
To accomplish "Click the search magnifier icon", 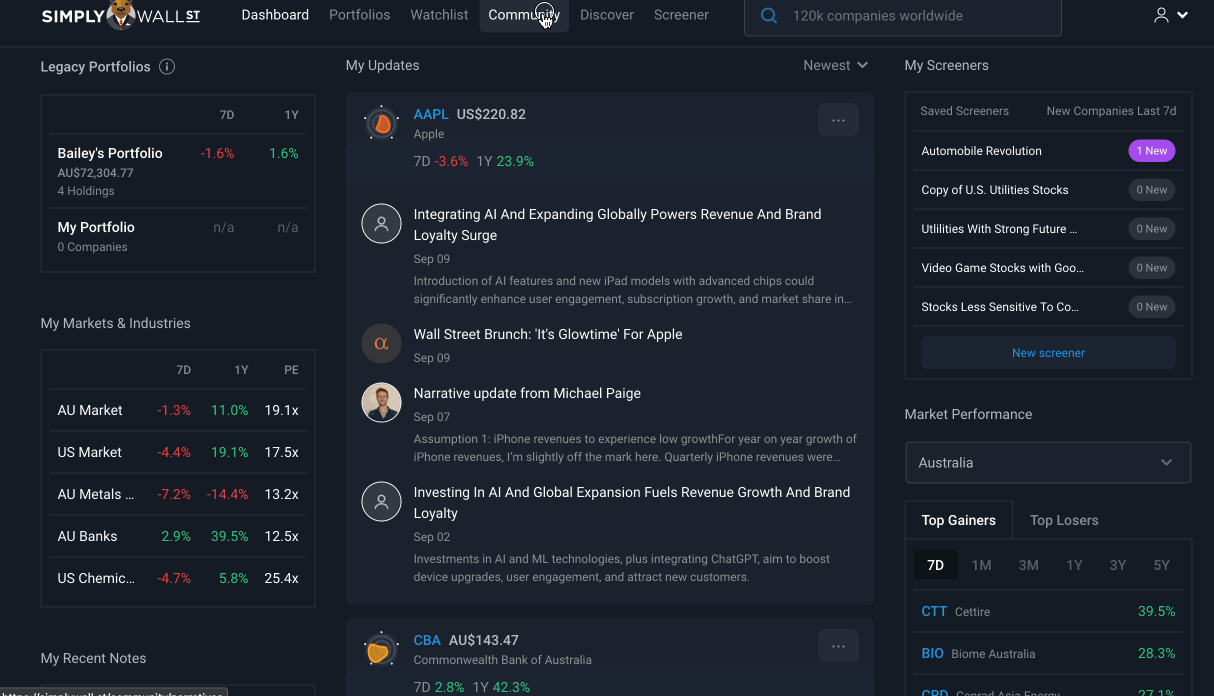I will pos(769,16).
